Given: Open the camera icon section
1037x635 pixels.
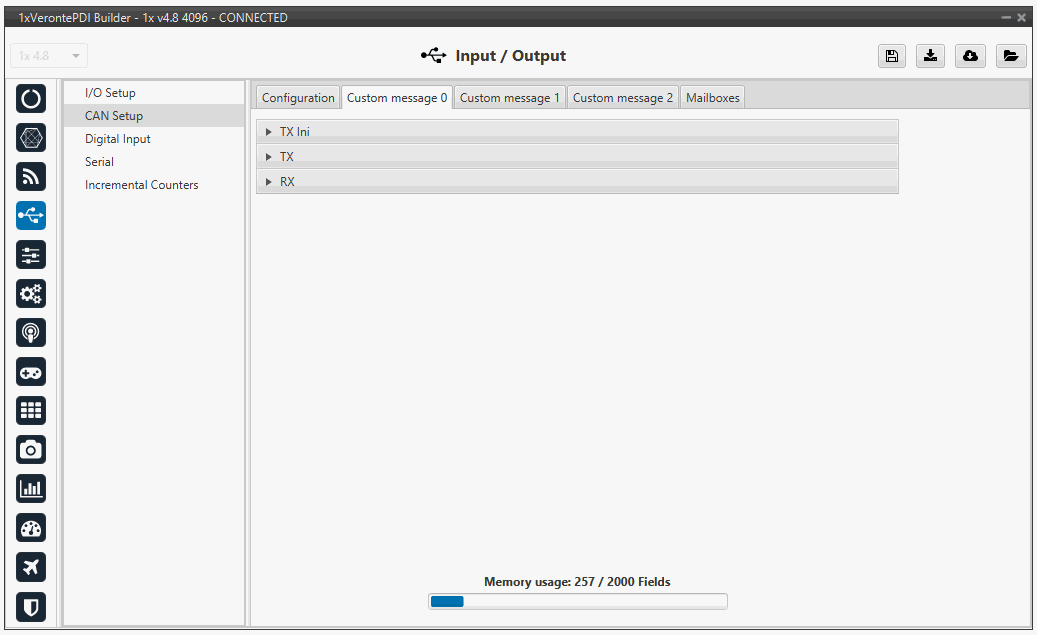Looking at the screenshot, I should click(31, 450).
